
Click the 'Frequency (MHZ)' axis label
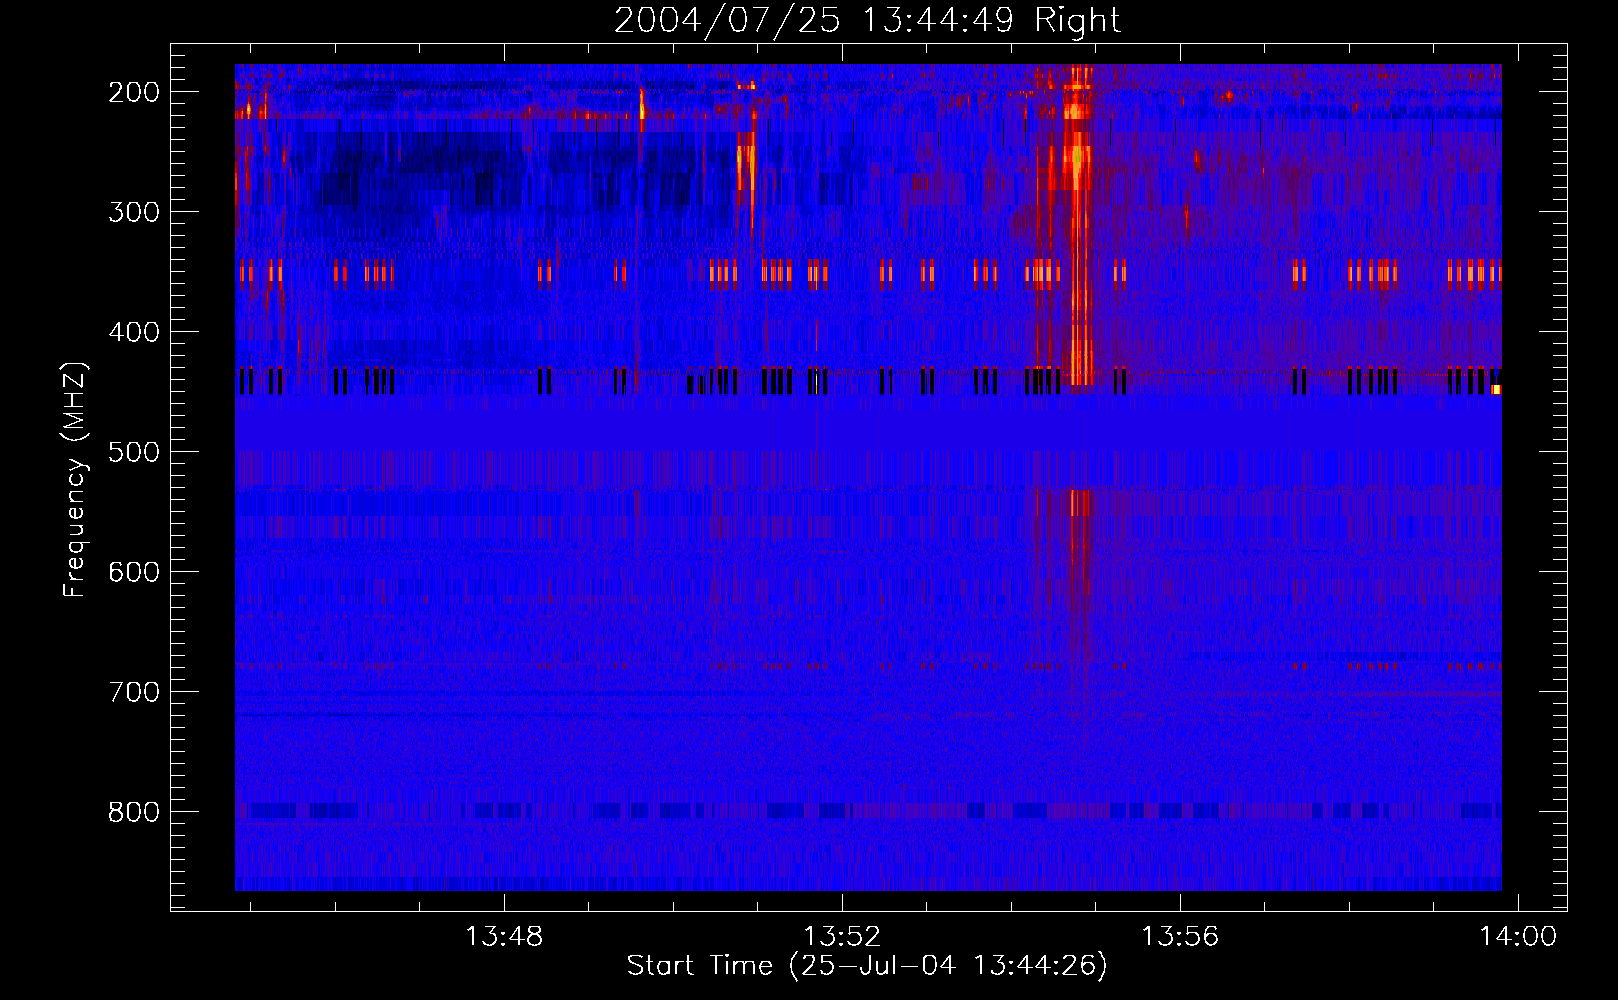pos(75,479)
